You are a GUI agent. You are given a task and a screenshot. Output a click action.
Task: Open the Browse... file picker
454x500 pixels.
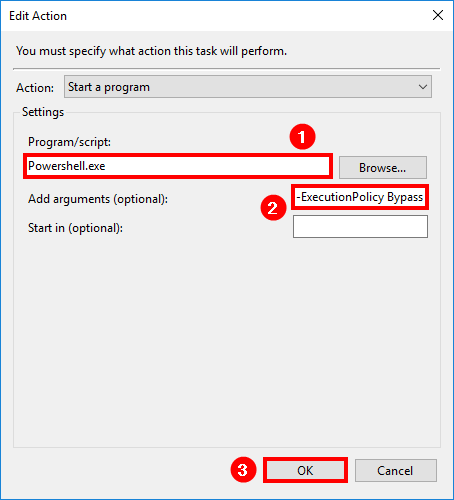point(383,167)
